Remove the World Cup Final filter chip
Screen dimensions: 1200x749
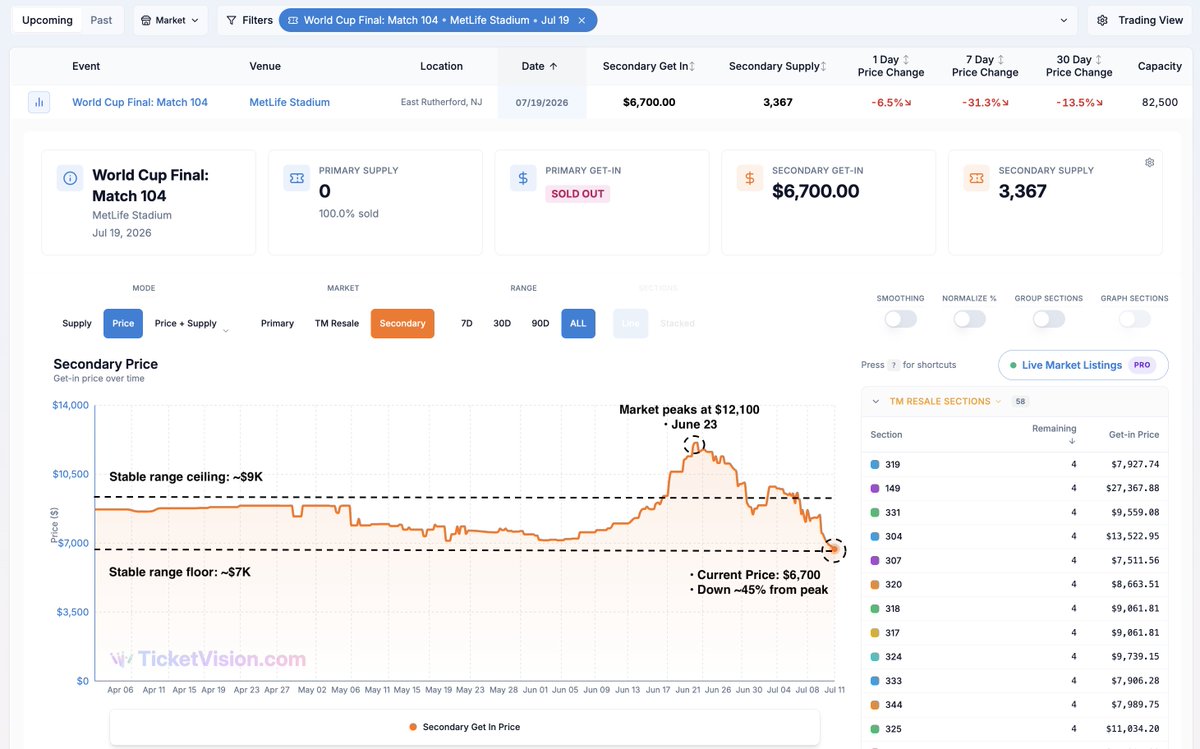click(582, 20)
